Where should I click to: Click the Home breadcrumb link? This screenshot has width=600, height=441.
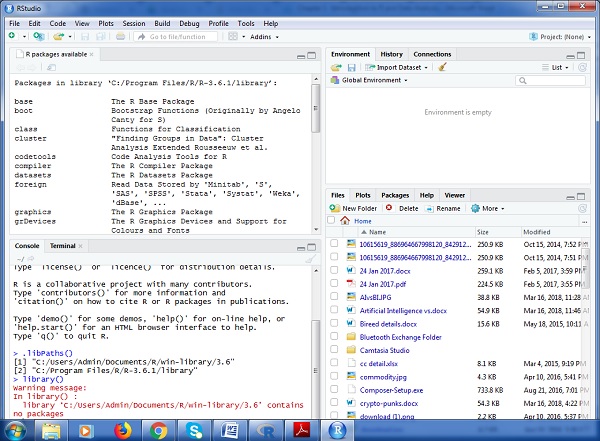(362, 220)
